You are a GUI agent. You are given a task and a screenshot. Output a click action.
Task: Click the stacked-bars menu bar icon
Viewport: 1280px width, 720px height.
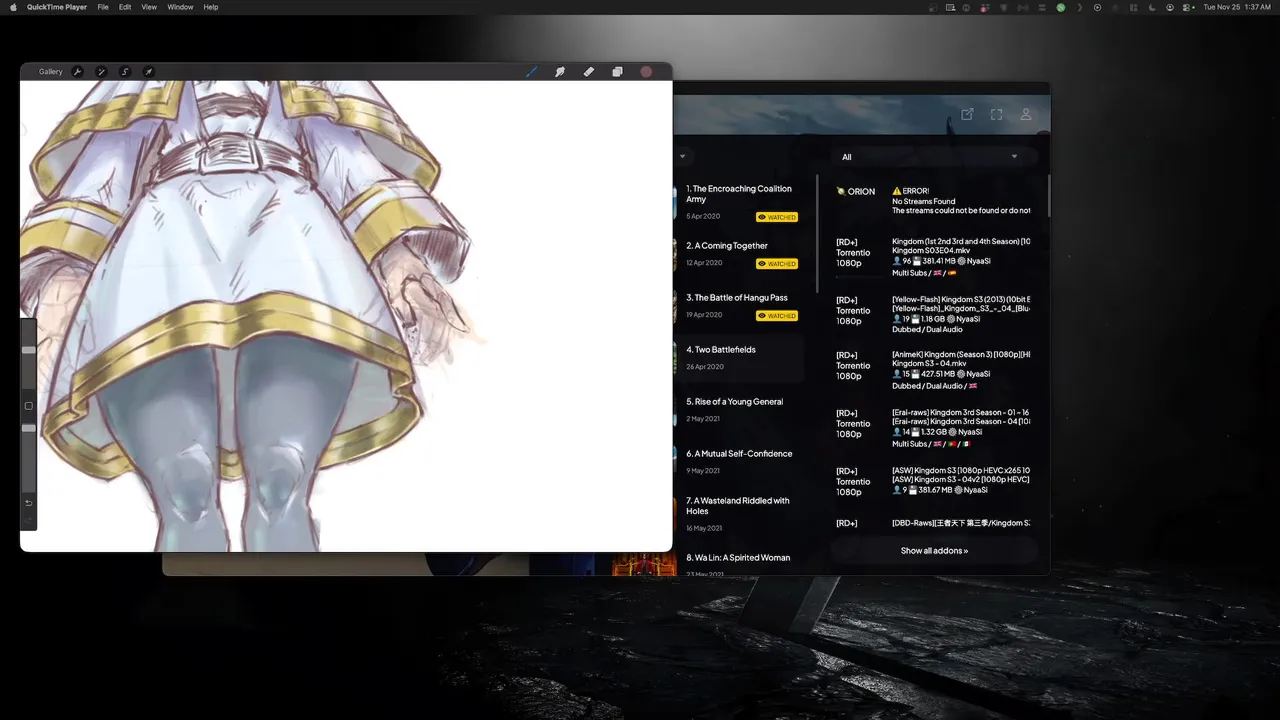click(1042, 7)
